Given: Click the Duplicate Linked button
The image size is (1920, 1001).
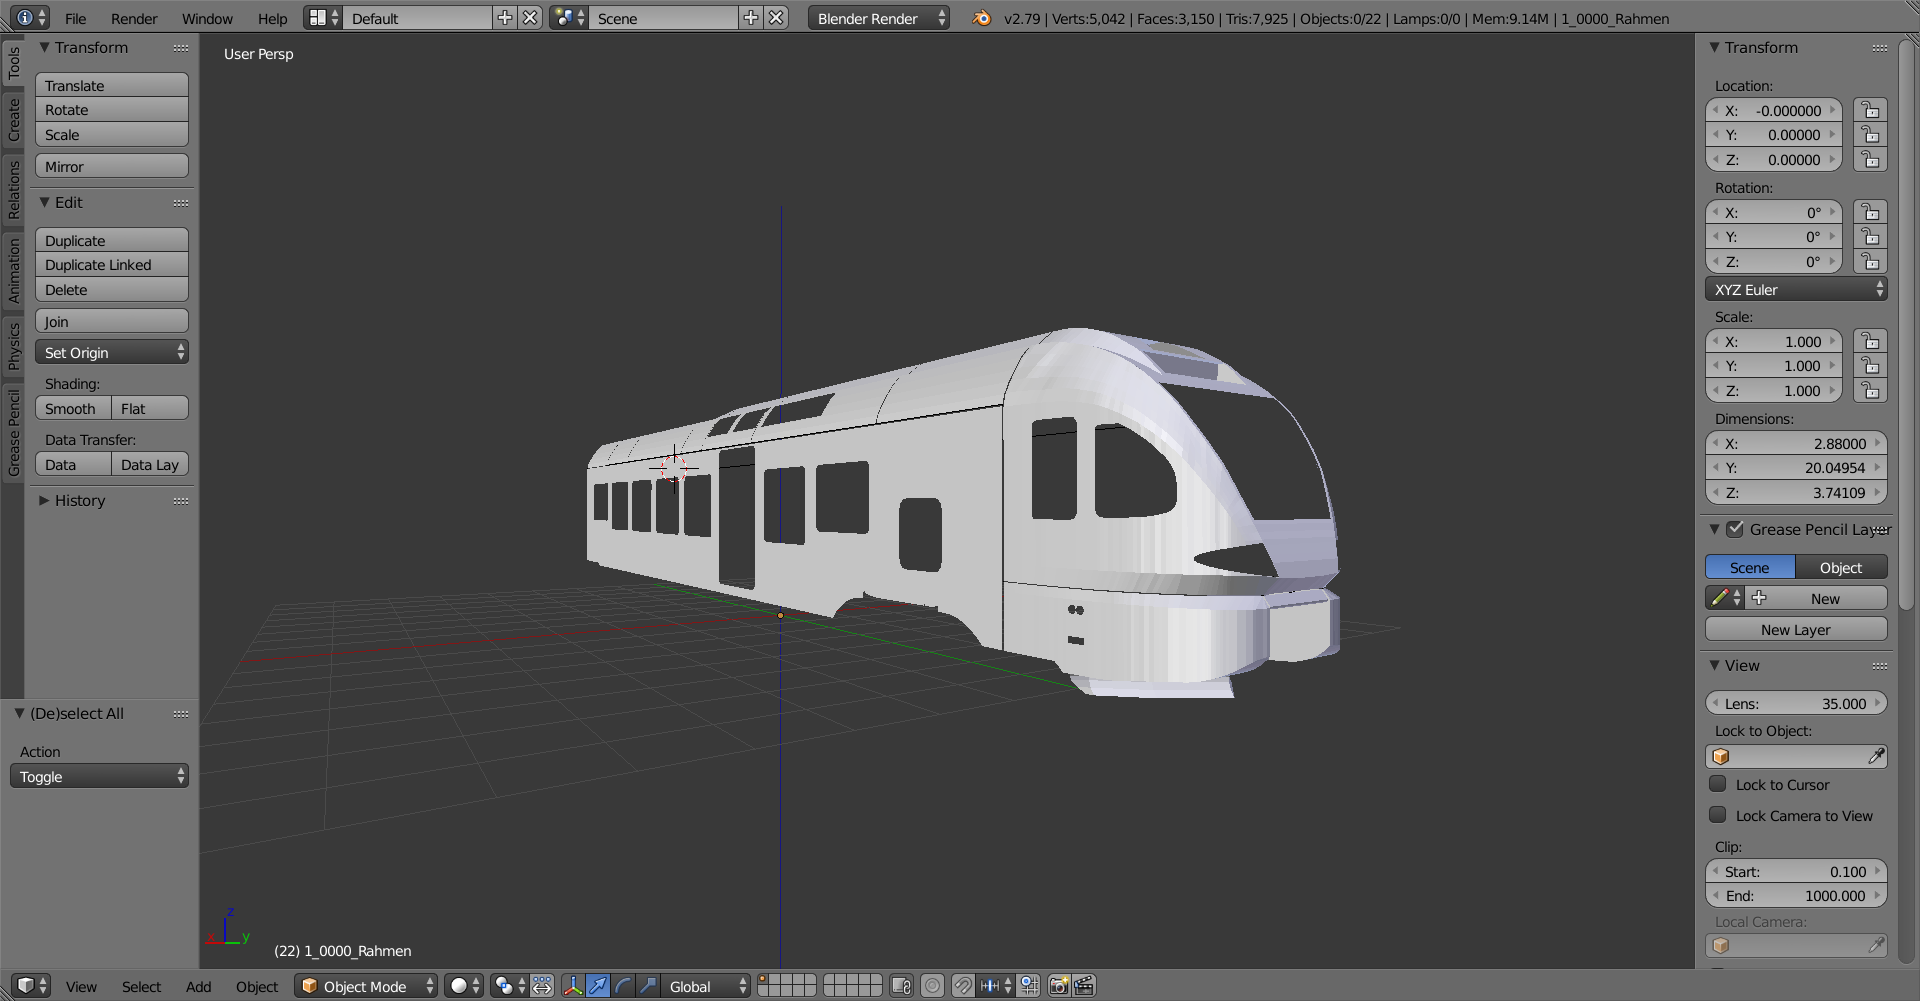Looking at the screenshot, I should [112, 264].
